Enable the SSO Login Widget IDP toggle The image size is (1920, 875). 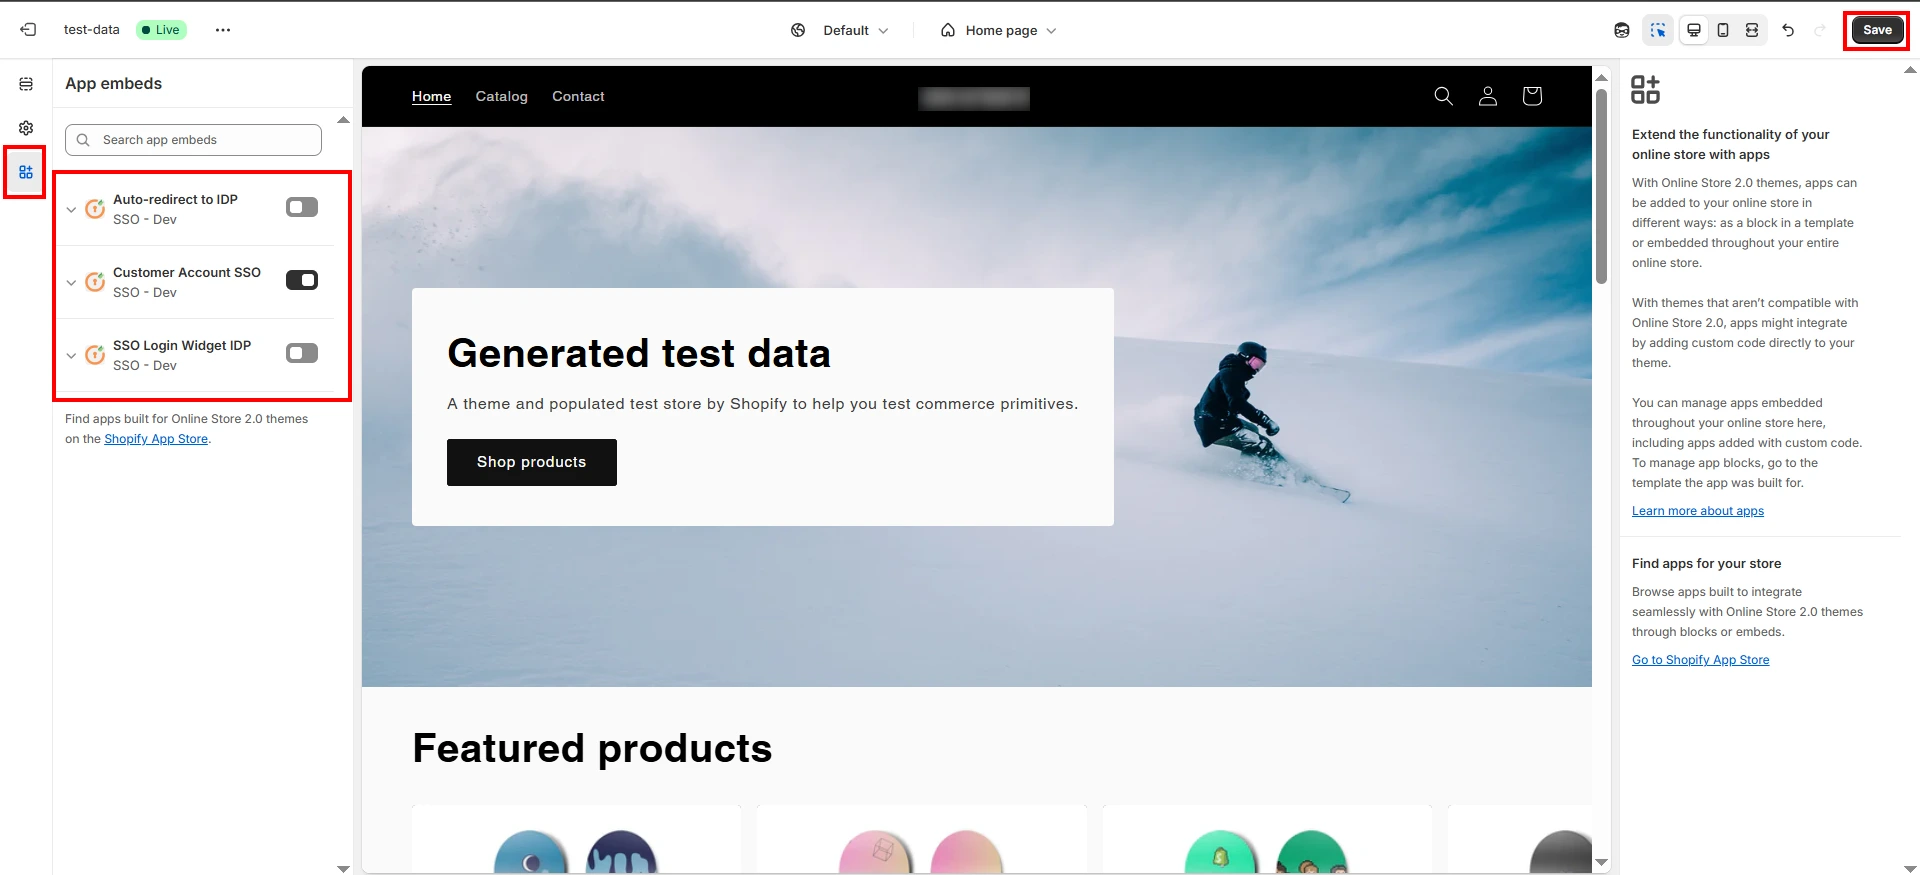[x=302, y=353]
